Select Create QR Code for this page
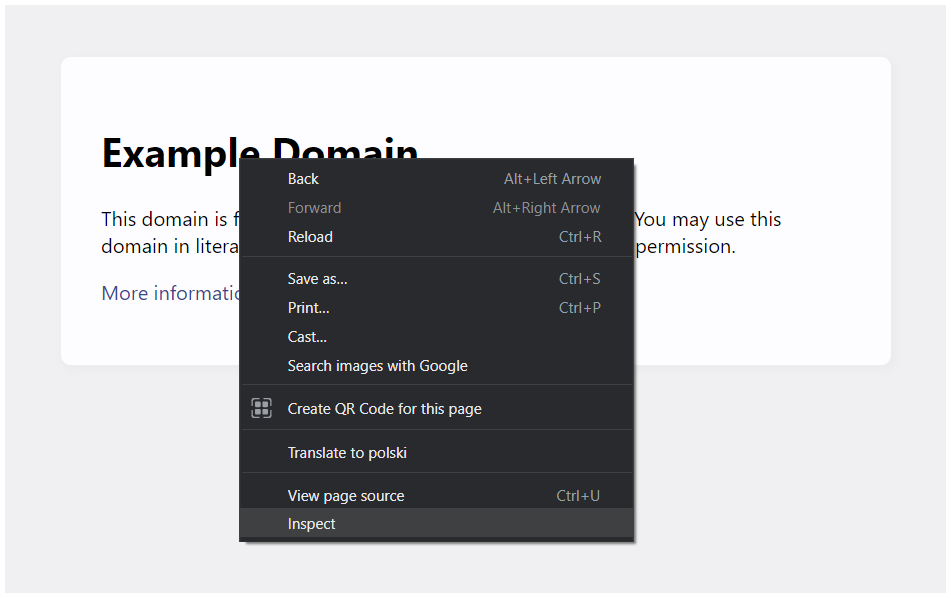The height and width of the screenshot is (598, 951). coord(436,409)
